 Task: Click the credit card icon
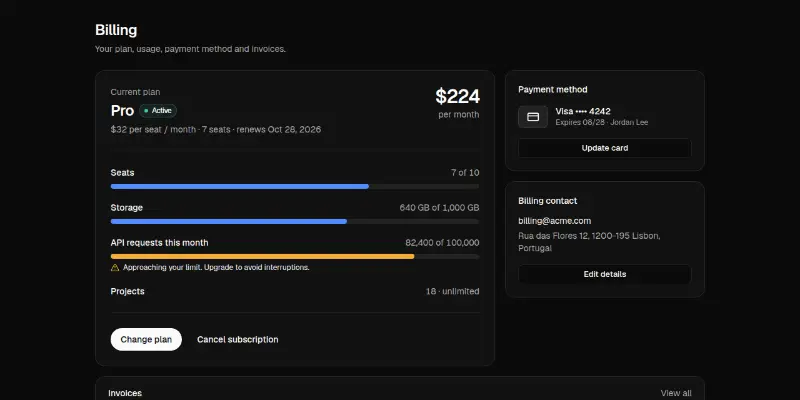pyautogui.click(x=533, y=117)
